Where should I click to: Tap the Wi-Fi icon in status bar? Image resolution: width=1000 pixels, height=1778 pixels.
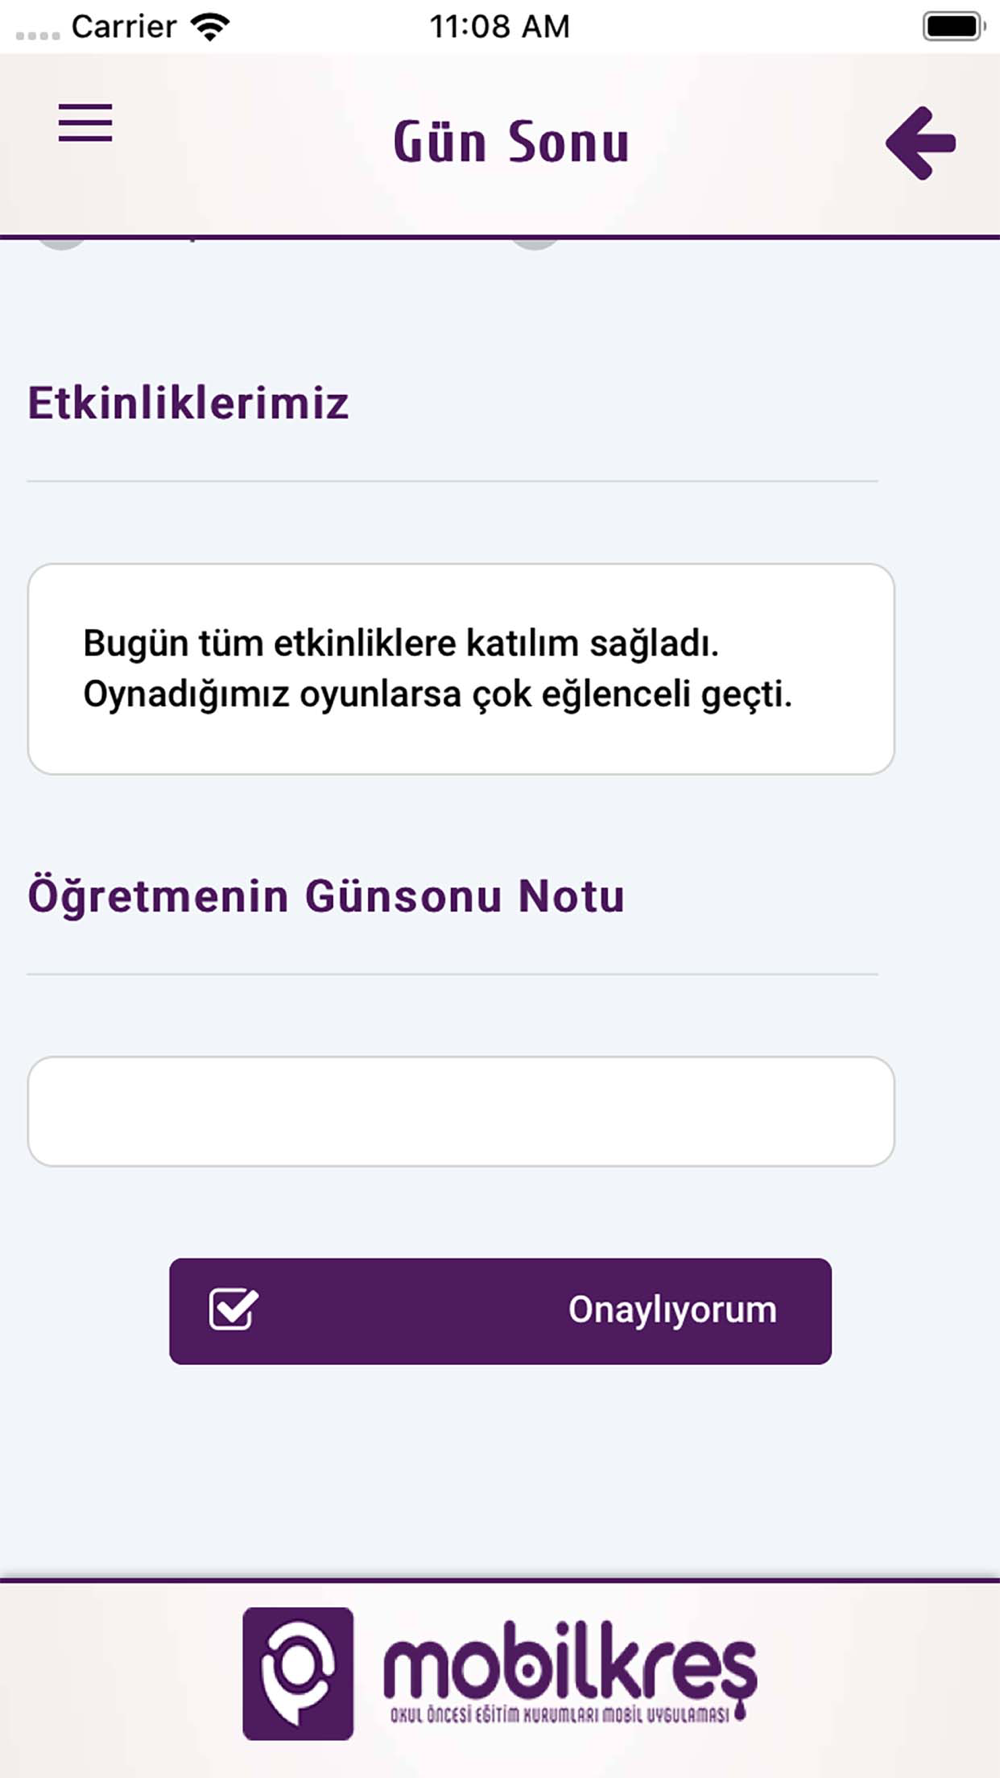pyautogui.click(x=210, y=27)
